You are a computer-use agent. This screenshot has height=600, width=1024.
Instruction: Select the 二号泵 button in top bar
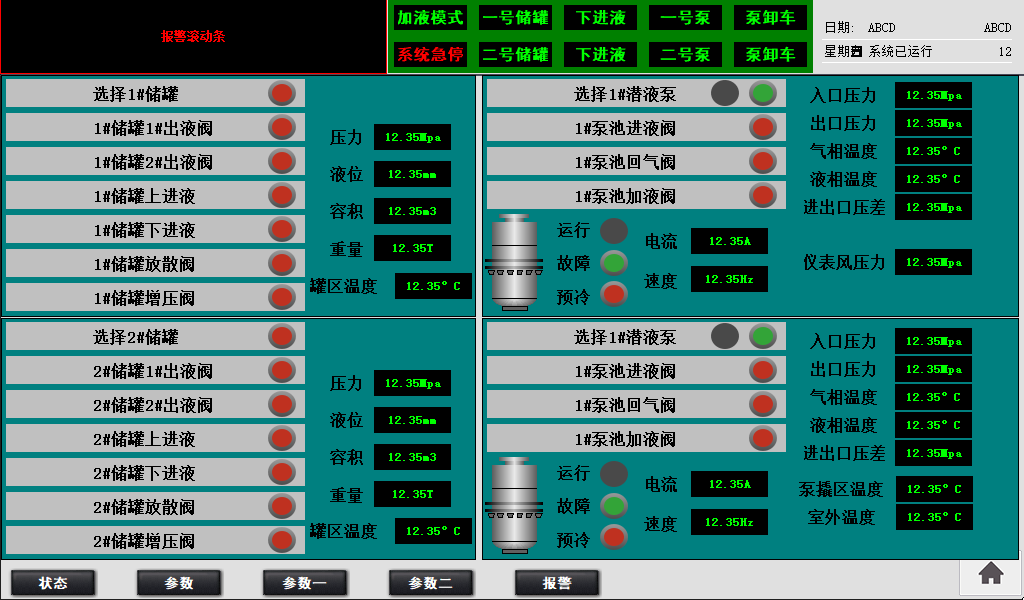coord(685,54)
